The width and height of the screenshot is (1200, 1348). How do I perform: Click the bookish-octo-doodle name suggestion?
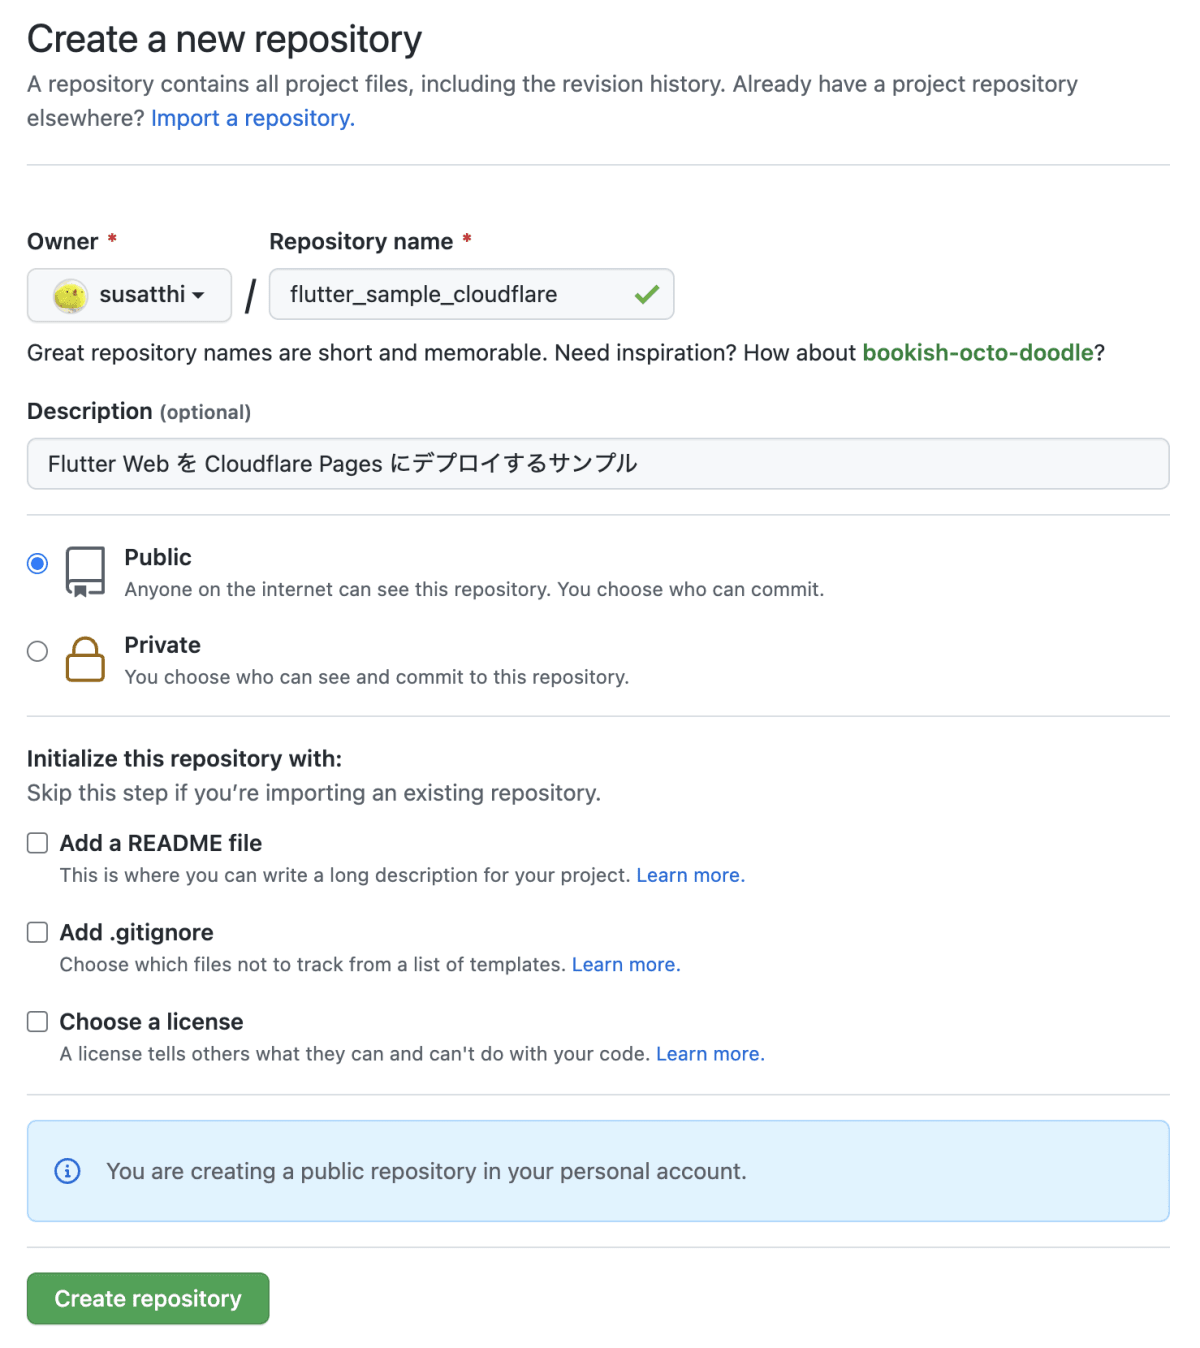pos(978,352)
